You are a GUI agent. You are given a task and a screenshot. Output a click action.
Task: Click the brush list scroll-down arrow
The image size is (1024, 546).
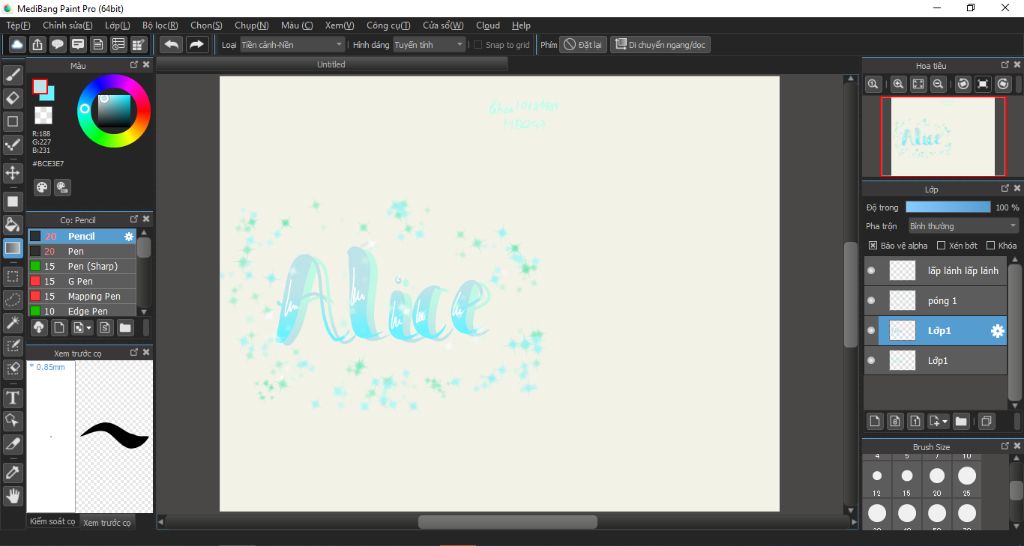tap(144, 312)
